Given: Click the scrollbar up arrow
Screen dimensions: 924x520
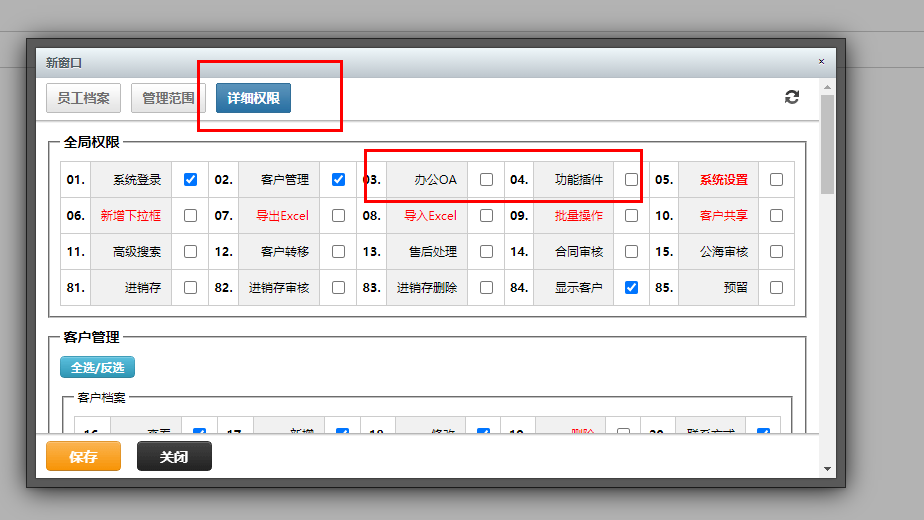Looking at the screenshot, I should coord(827,87).
